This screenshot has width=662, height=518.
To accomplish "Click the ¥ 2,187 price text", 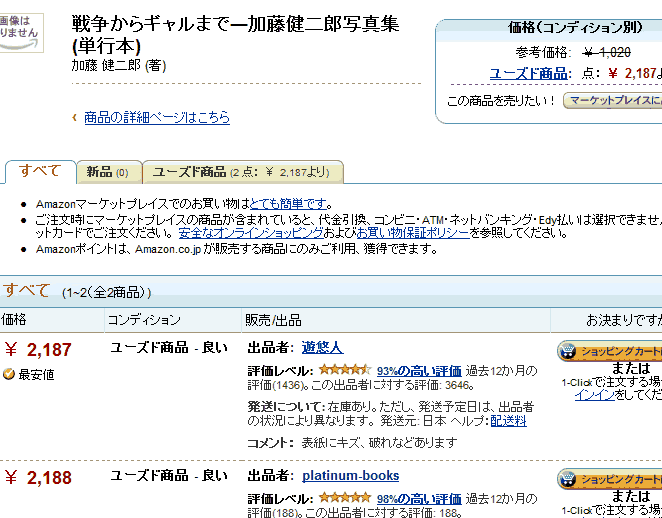I will (x=38, y=350).
